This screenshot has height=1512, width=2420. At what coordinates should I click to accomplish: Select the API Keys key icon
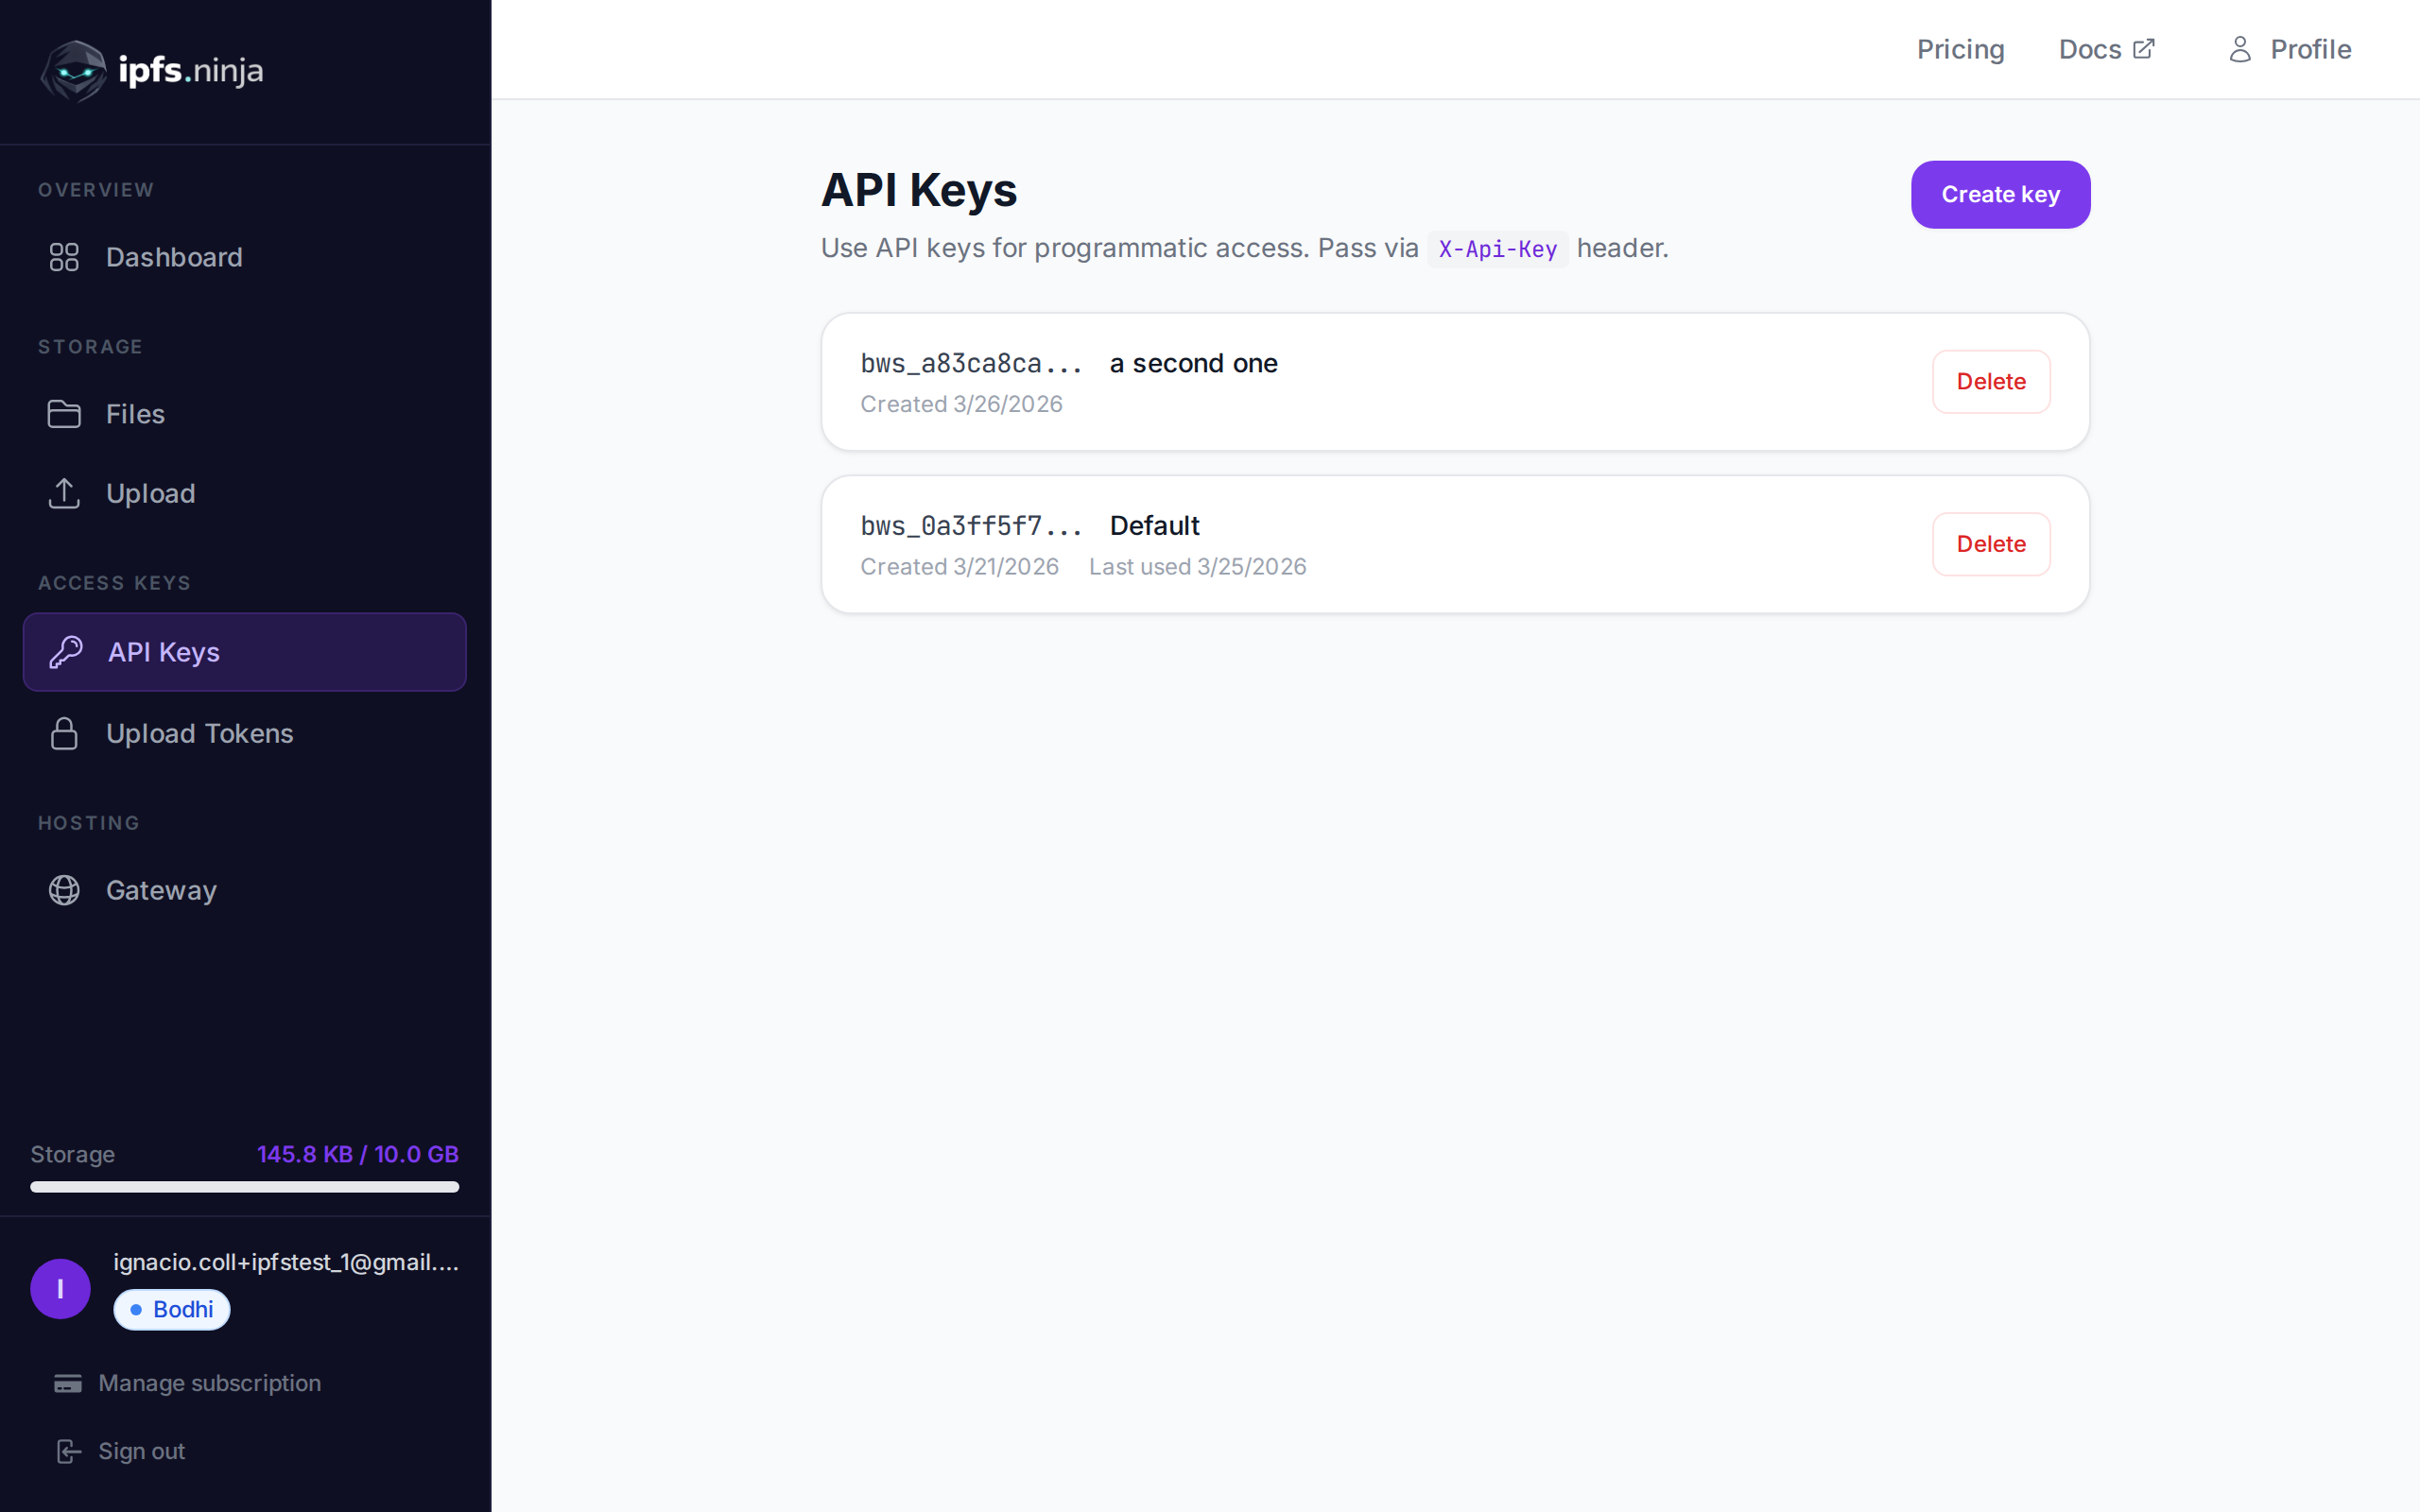(64, 652)
